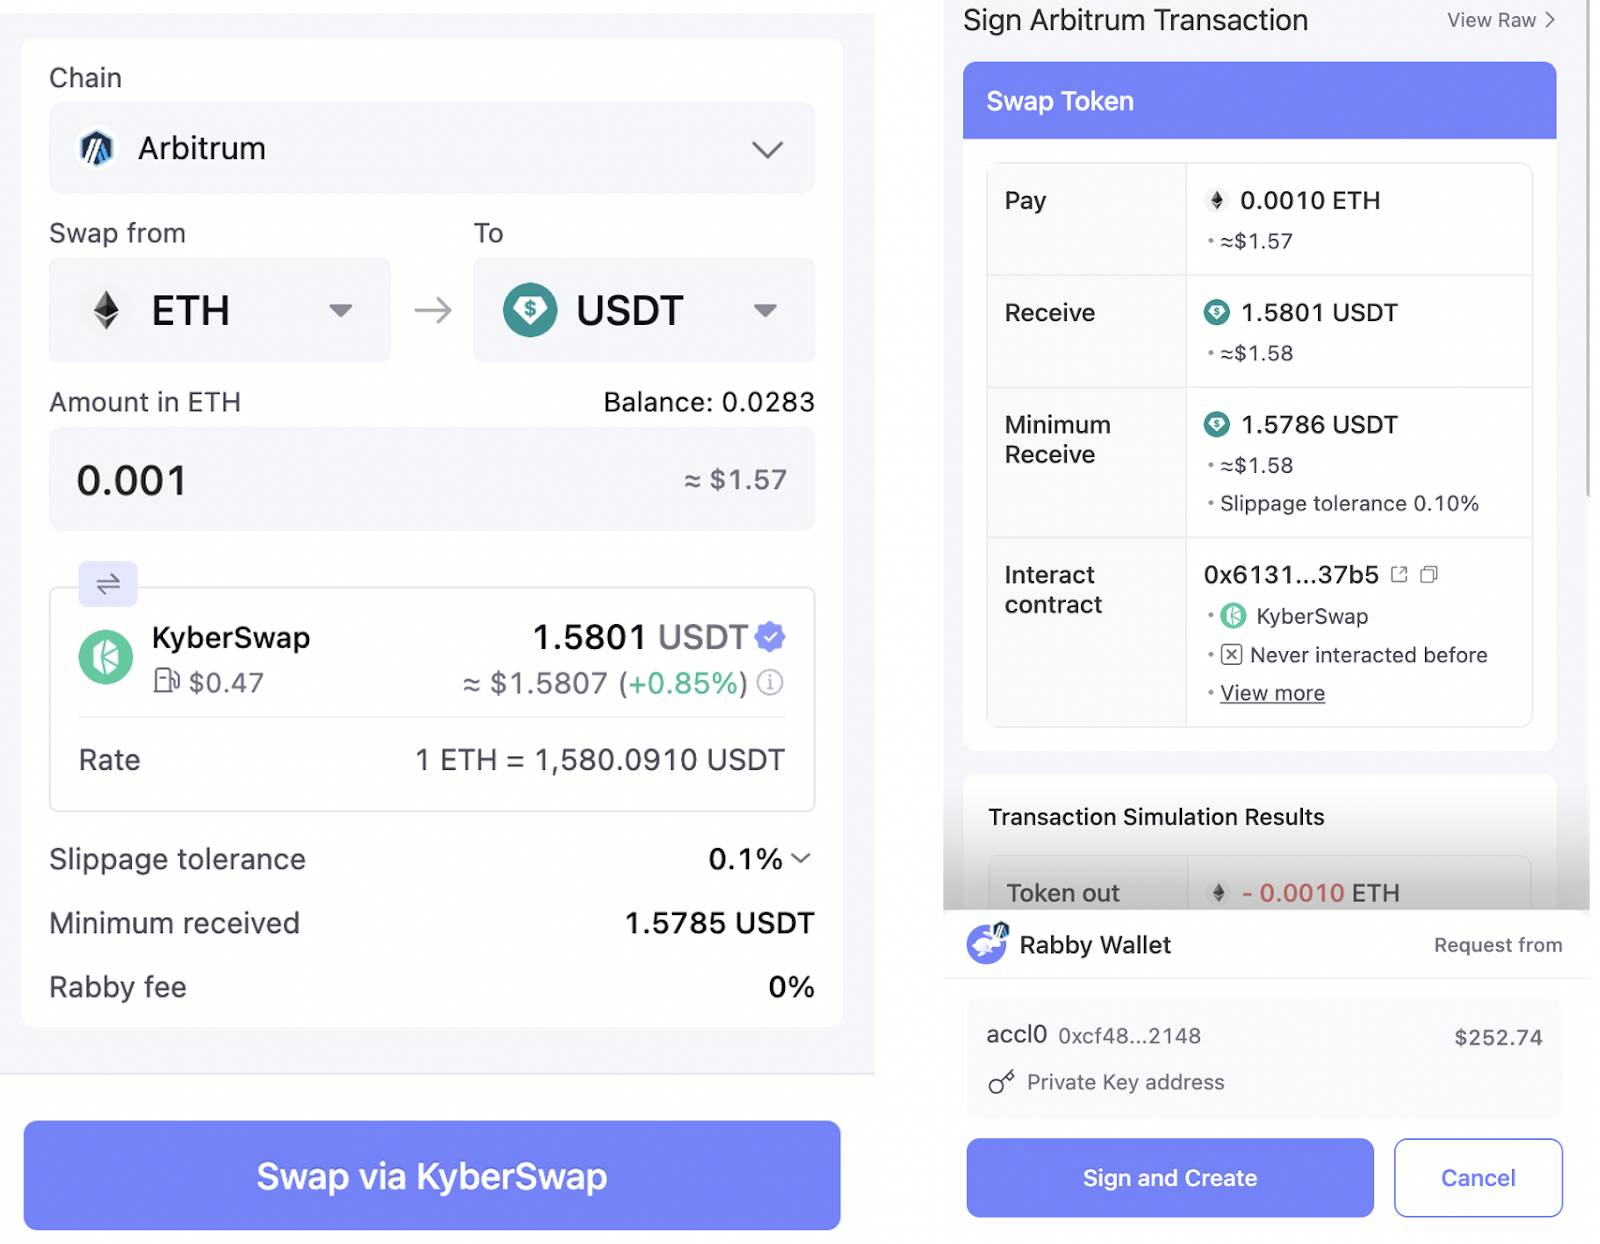The width and height of the screenshot is (1600, 1244).
Task: Click the scrollbar on the signing panel
Action: pos(1588,250)
